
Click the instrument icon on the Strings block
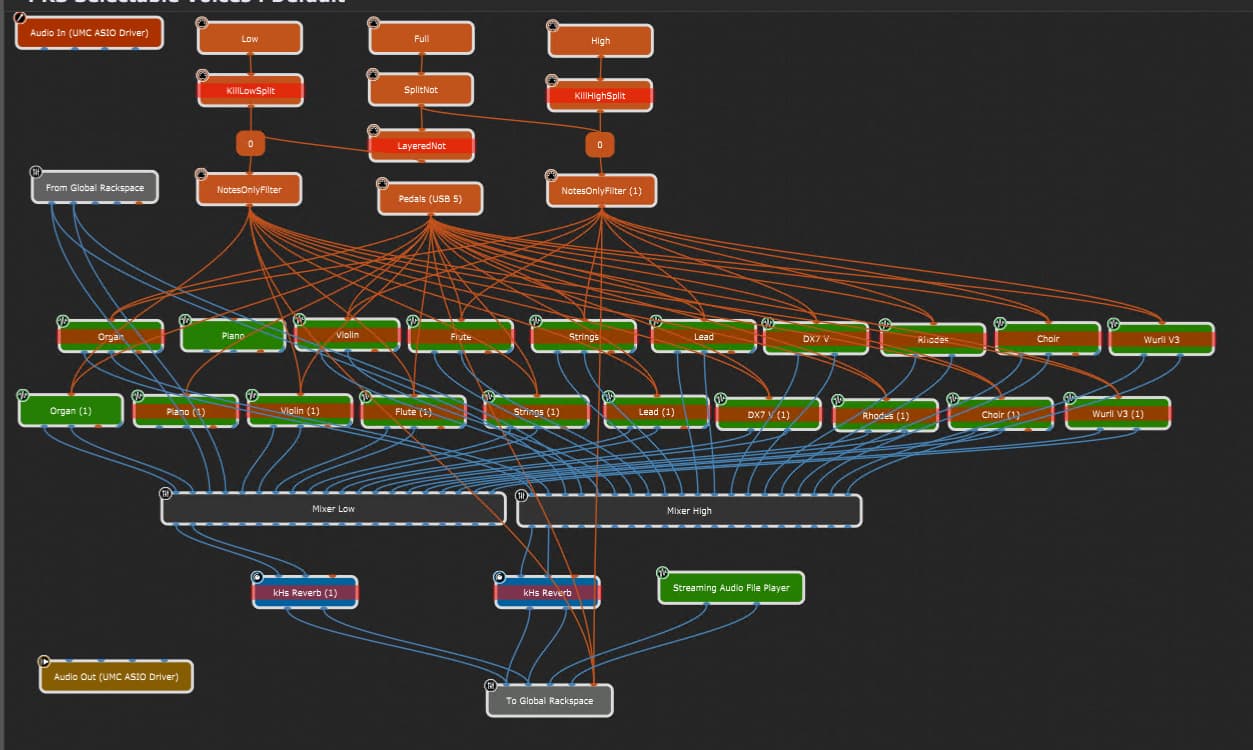(x=535, y=321)
